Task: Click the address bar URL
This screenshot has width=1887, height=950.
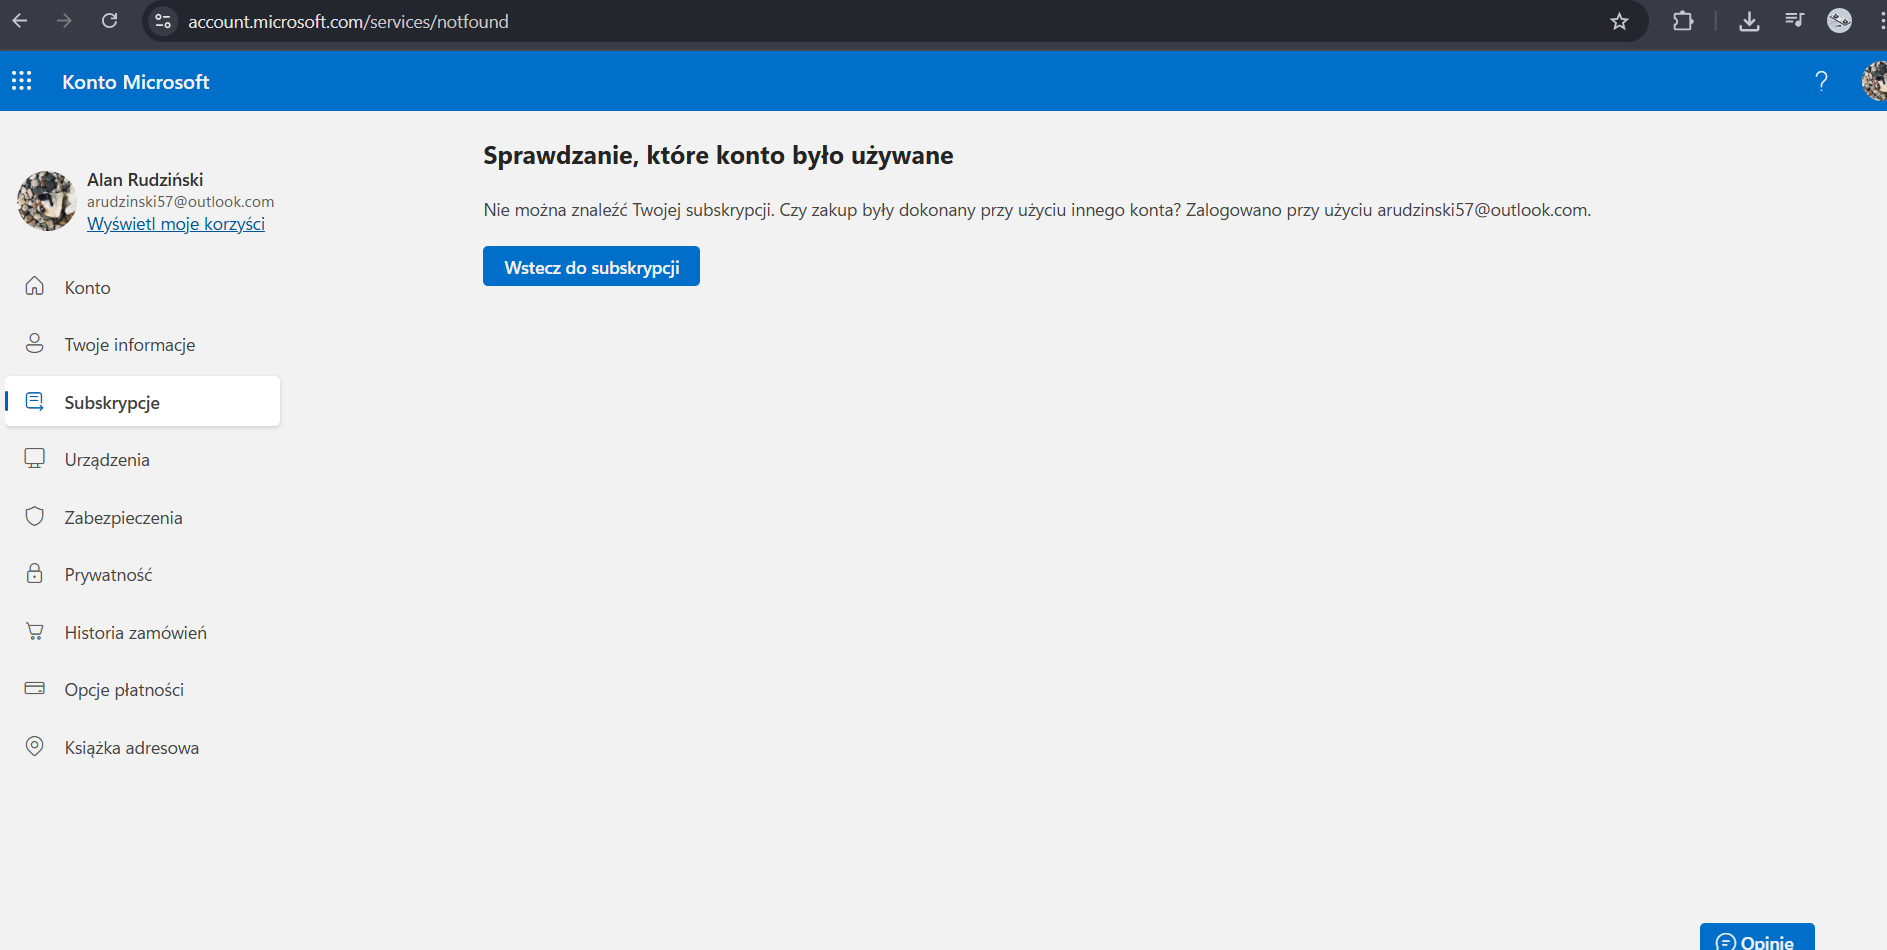Action: point(348,21)
